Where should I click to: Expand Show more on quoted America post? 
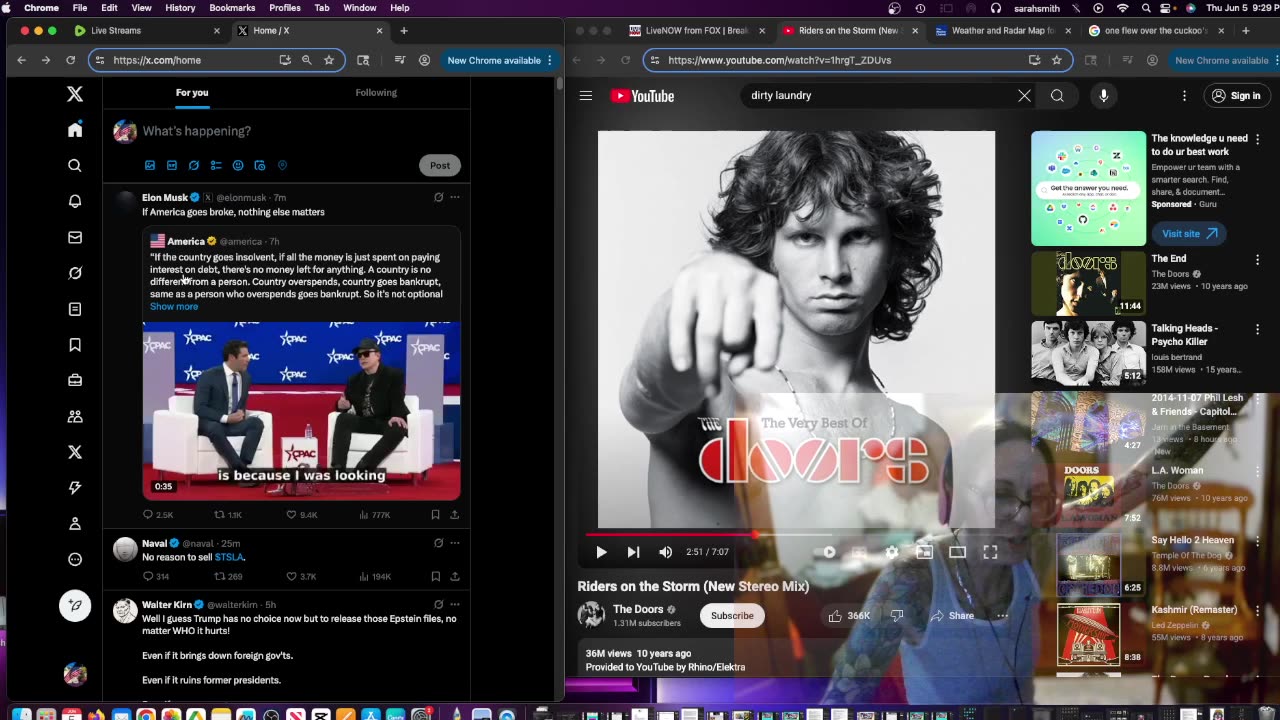tap(174, 306)
